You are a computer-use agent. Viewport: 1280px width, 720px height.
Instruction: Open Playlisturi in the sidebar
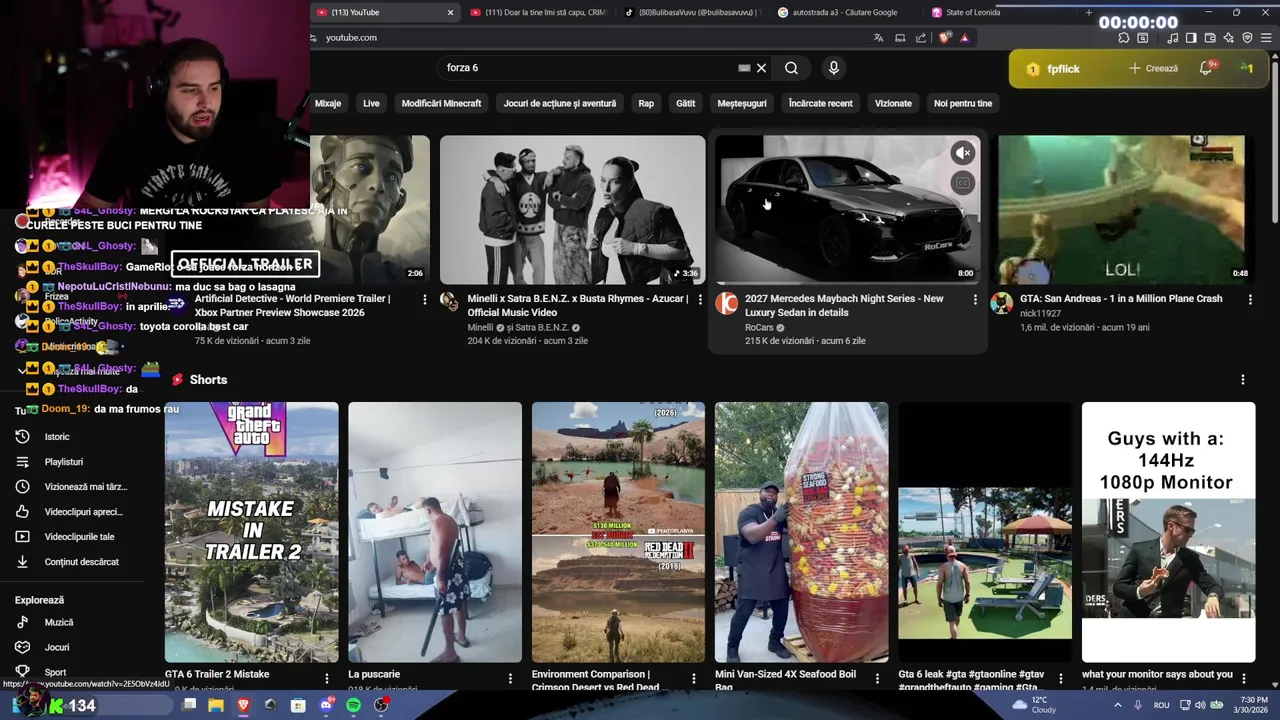63,462
